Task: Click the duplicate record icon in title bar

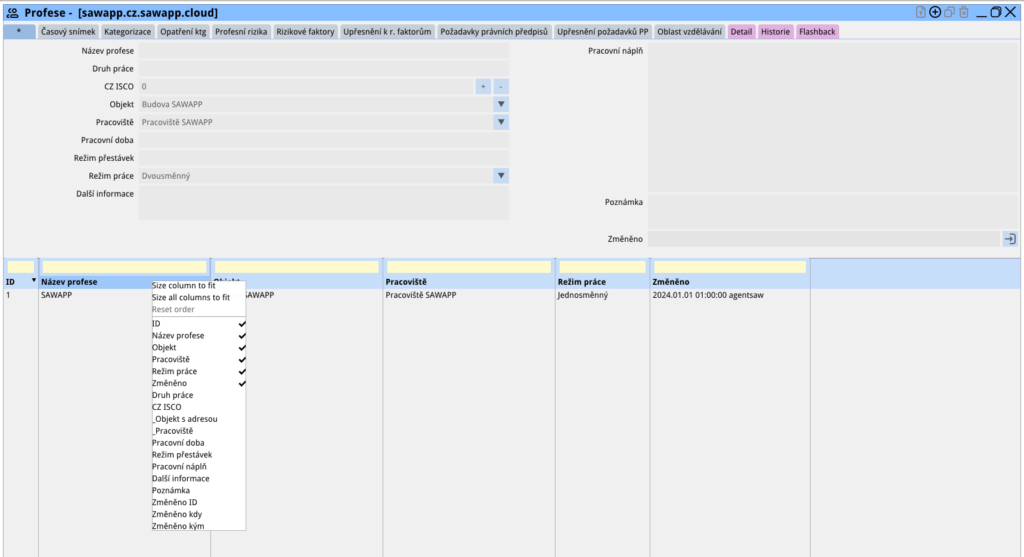Action: pyautogui.click(x=949, y=12)
